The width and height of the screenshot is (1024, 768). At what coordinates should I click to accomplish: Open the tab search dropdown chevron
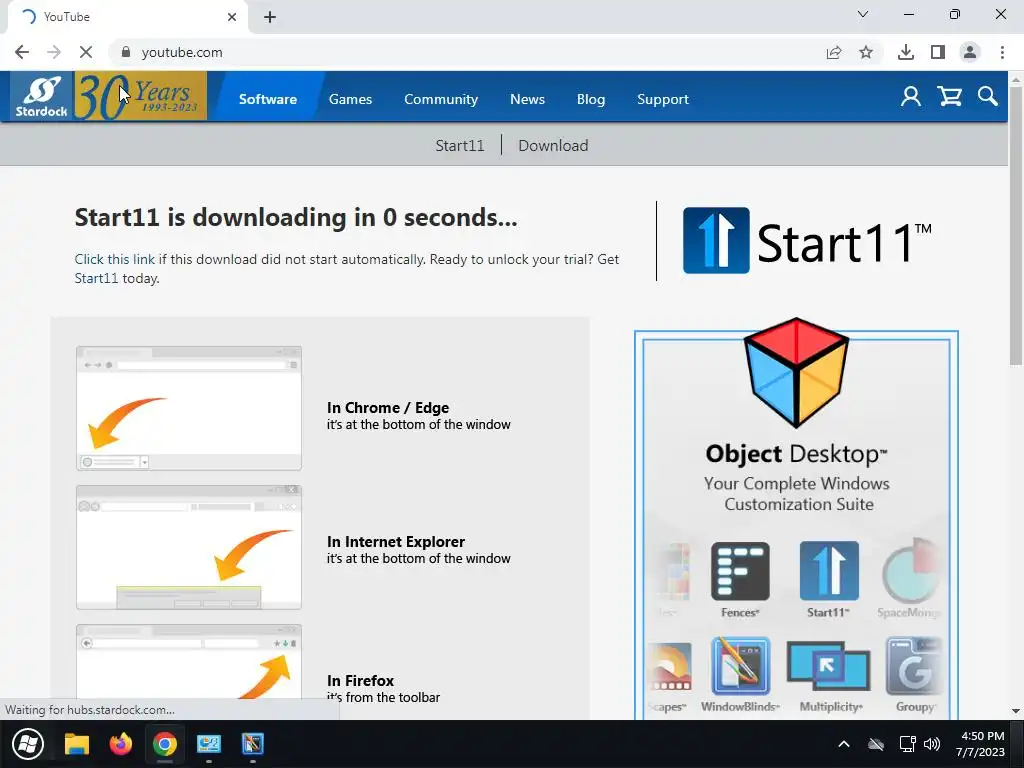(x=863, y=14)
